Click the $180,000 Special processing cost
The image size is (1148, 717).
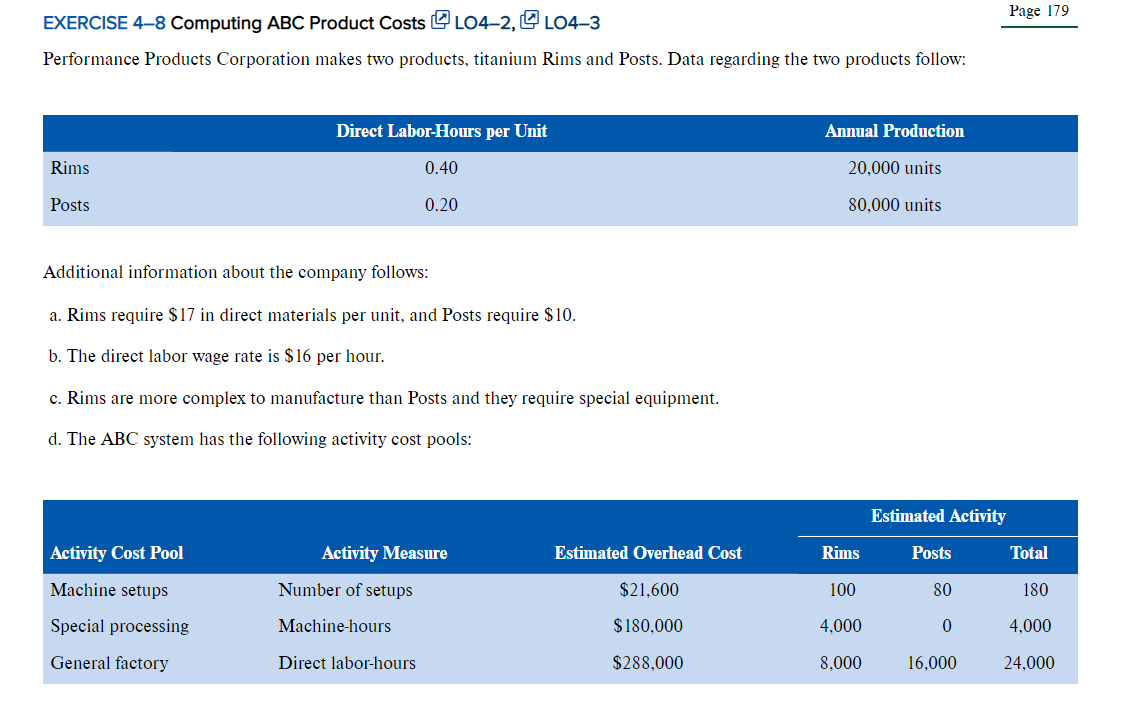[x=648, y=626]
